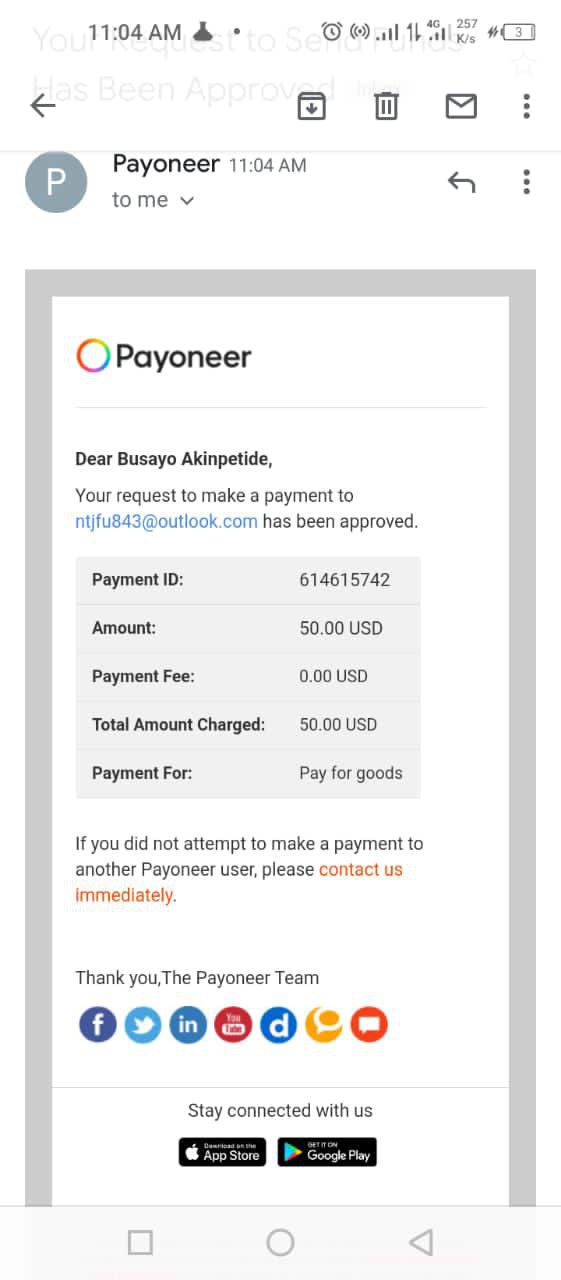Tap the Android home circle button

[x=280, y=1242]
